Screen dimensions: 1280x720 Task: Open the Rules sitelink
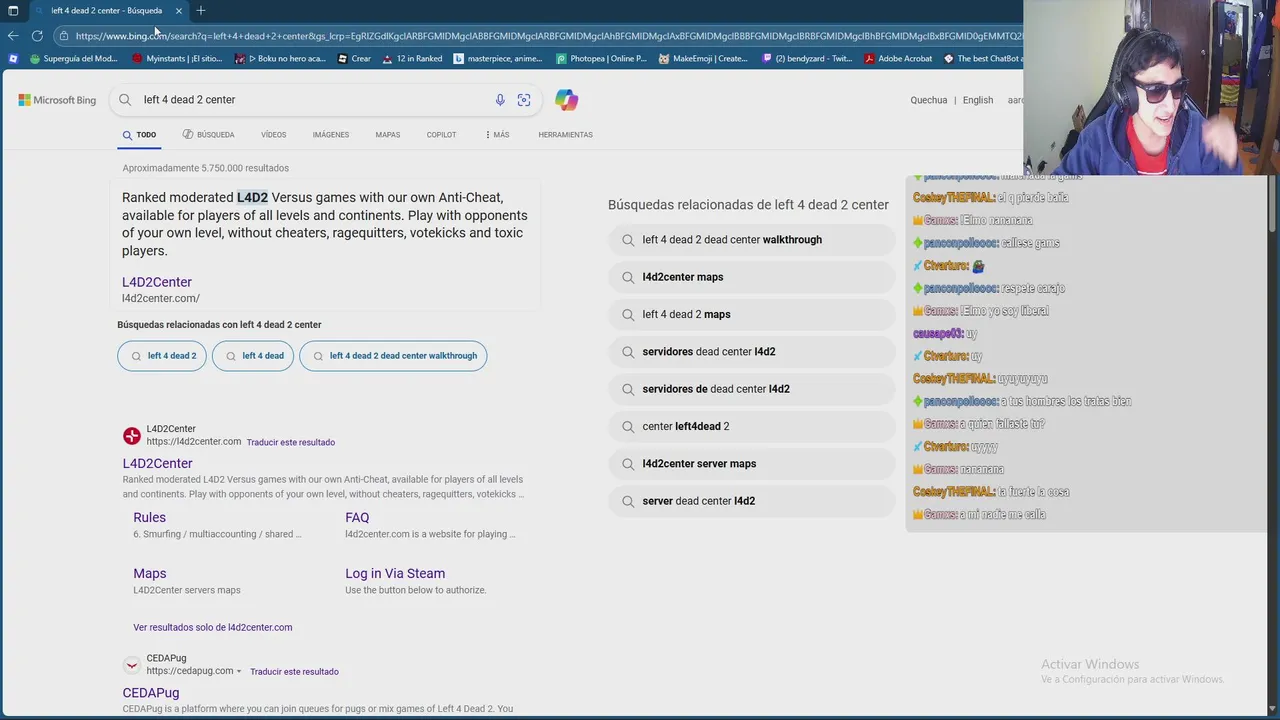click(149, 517)
